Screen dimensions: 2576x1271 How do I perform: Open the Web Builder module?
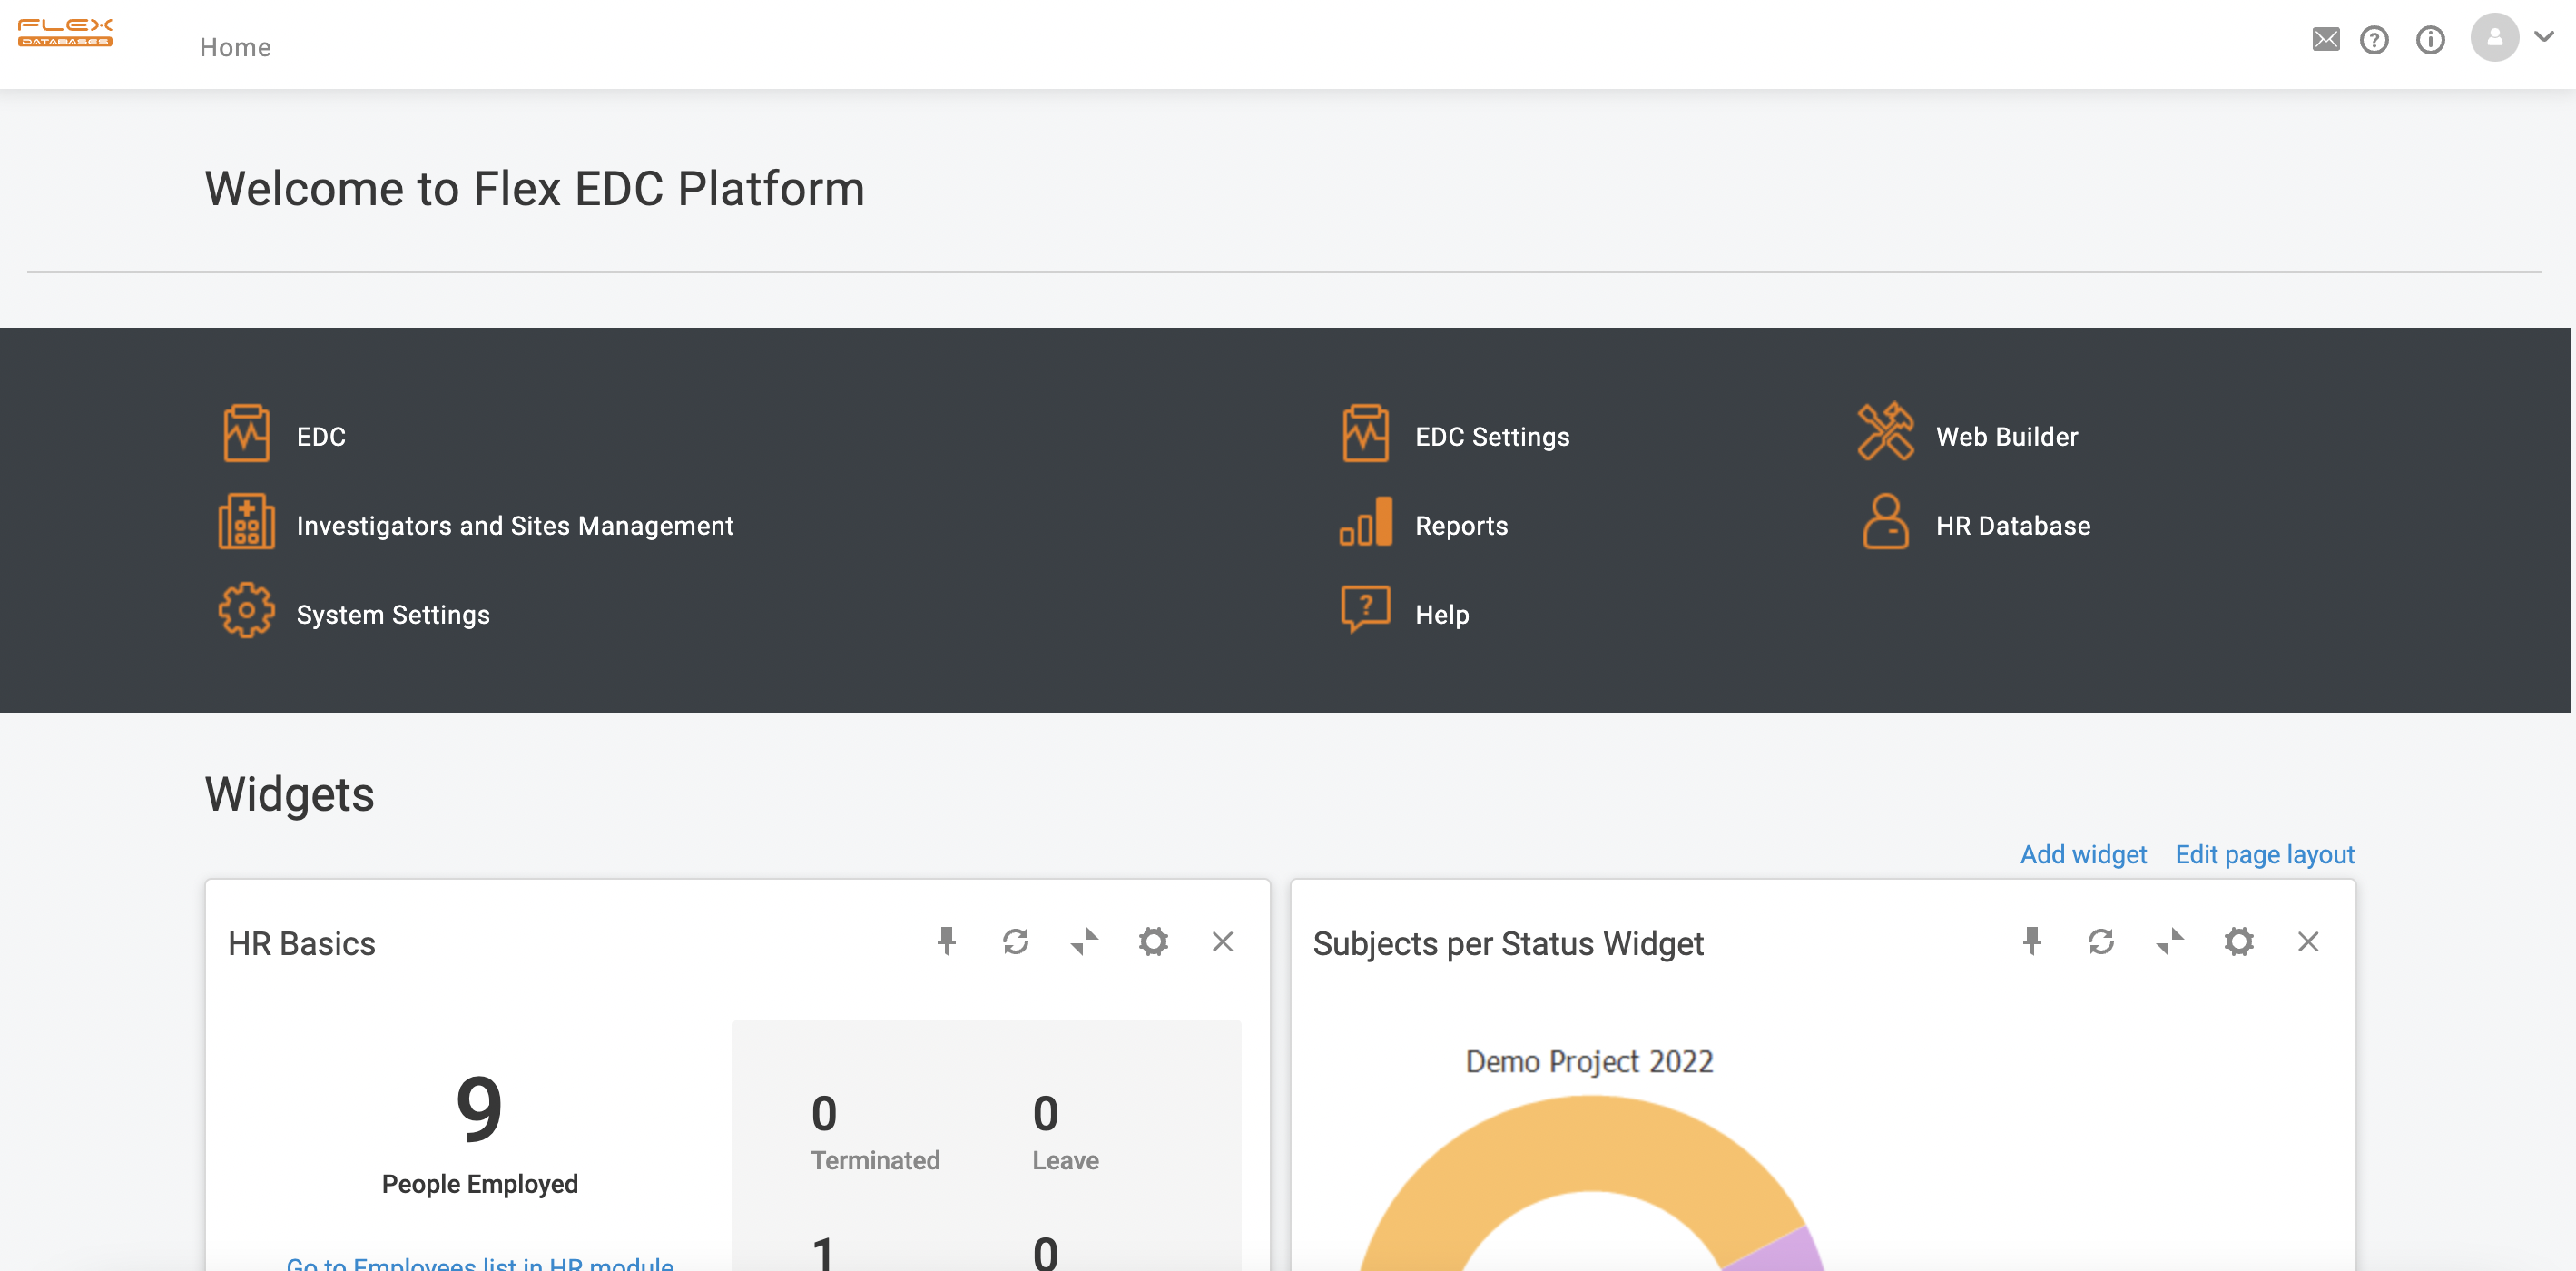tap(2006, 437)
